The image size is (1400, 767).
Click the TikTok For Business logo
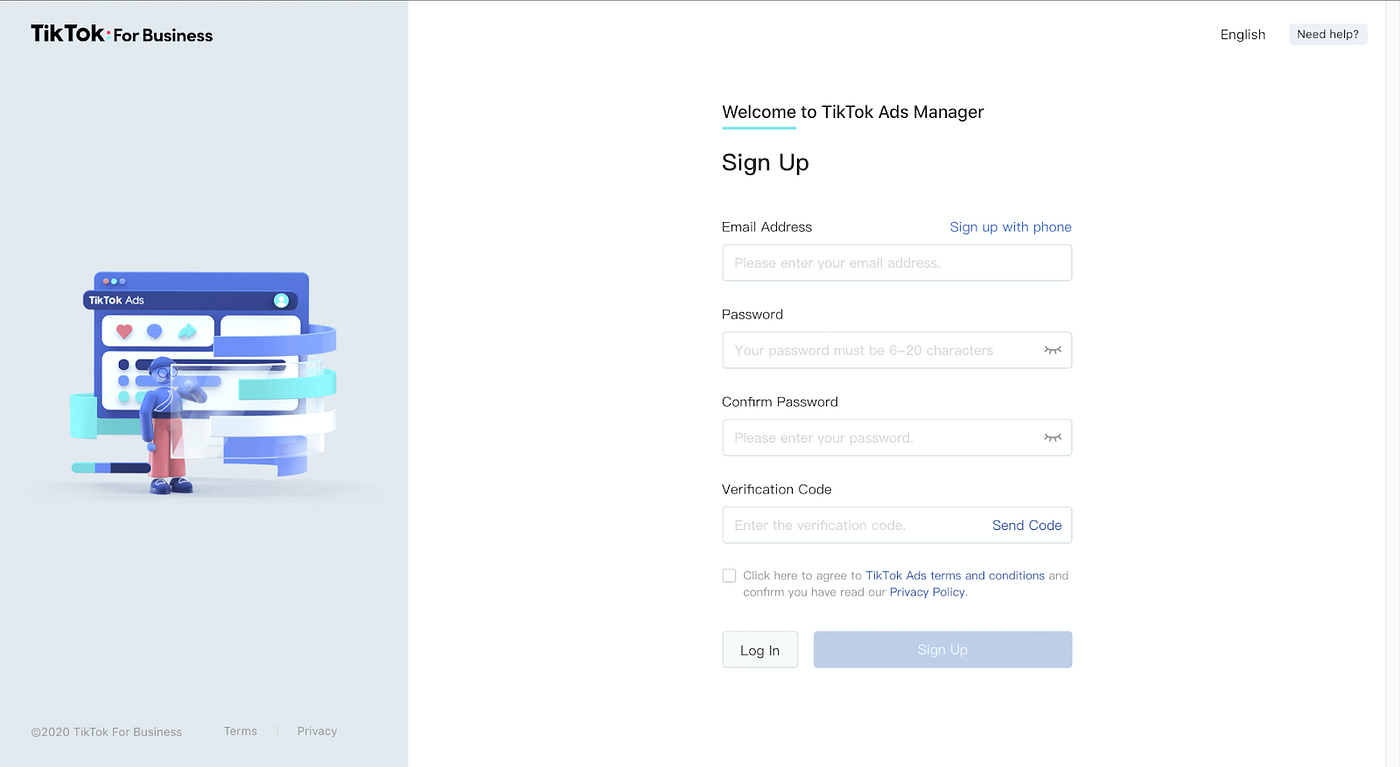point(122,34)
